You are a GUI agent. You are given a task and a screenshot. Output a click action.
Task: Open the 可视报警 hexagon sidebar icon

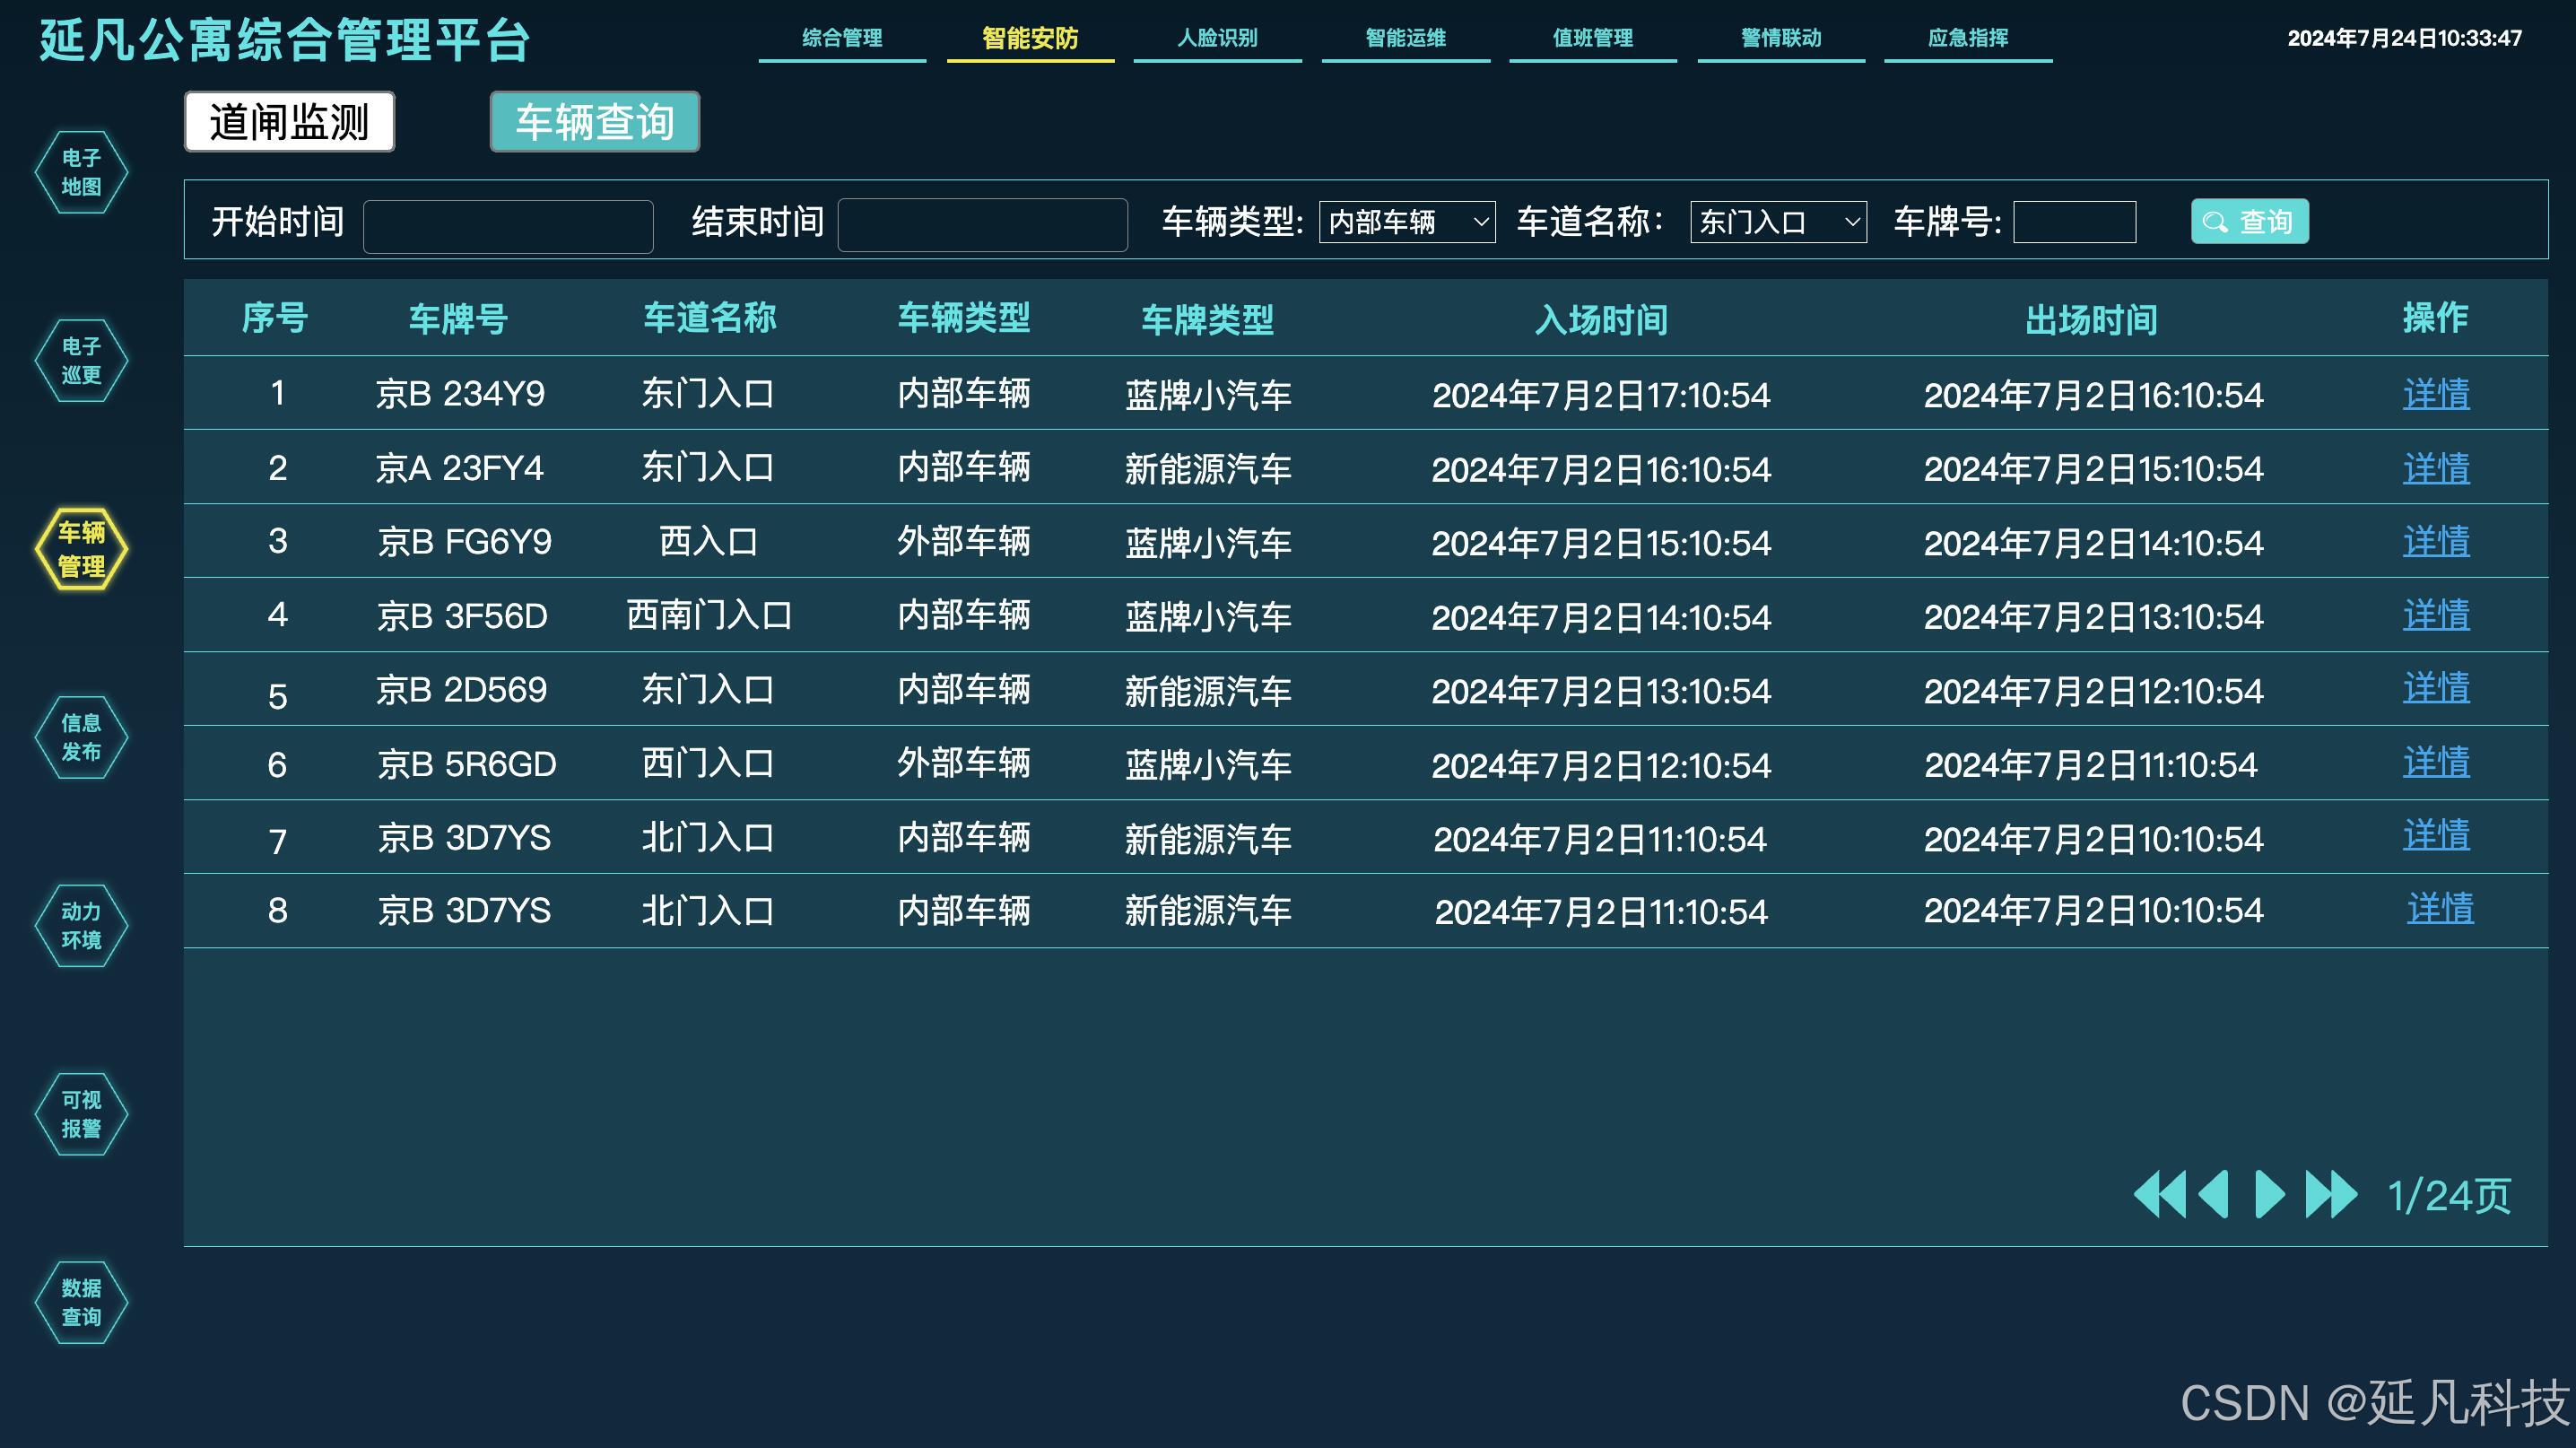click(x=81, y=1114)
